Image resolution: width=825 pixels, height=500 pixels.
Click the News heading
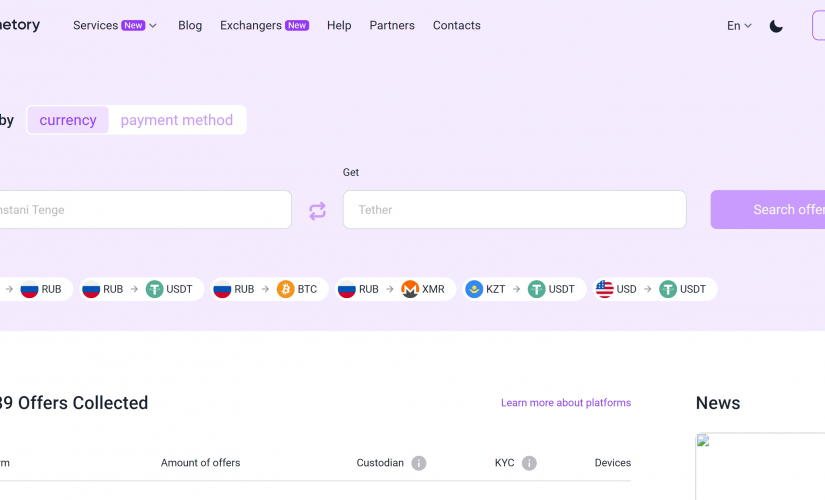(718, 403)
